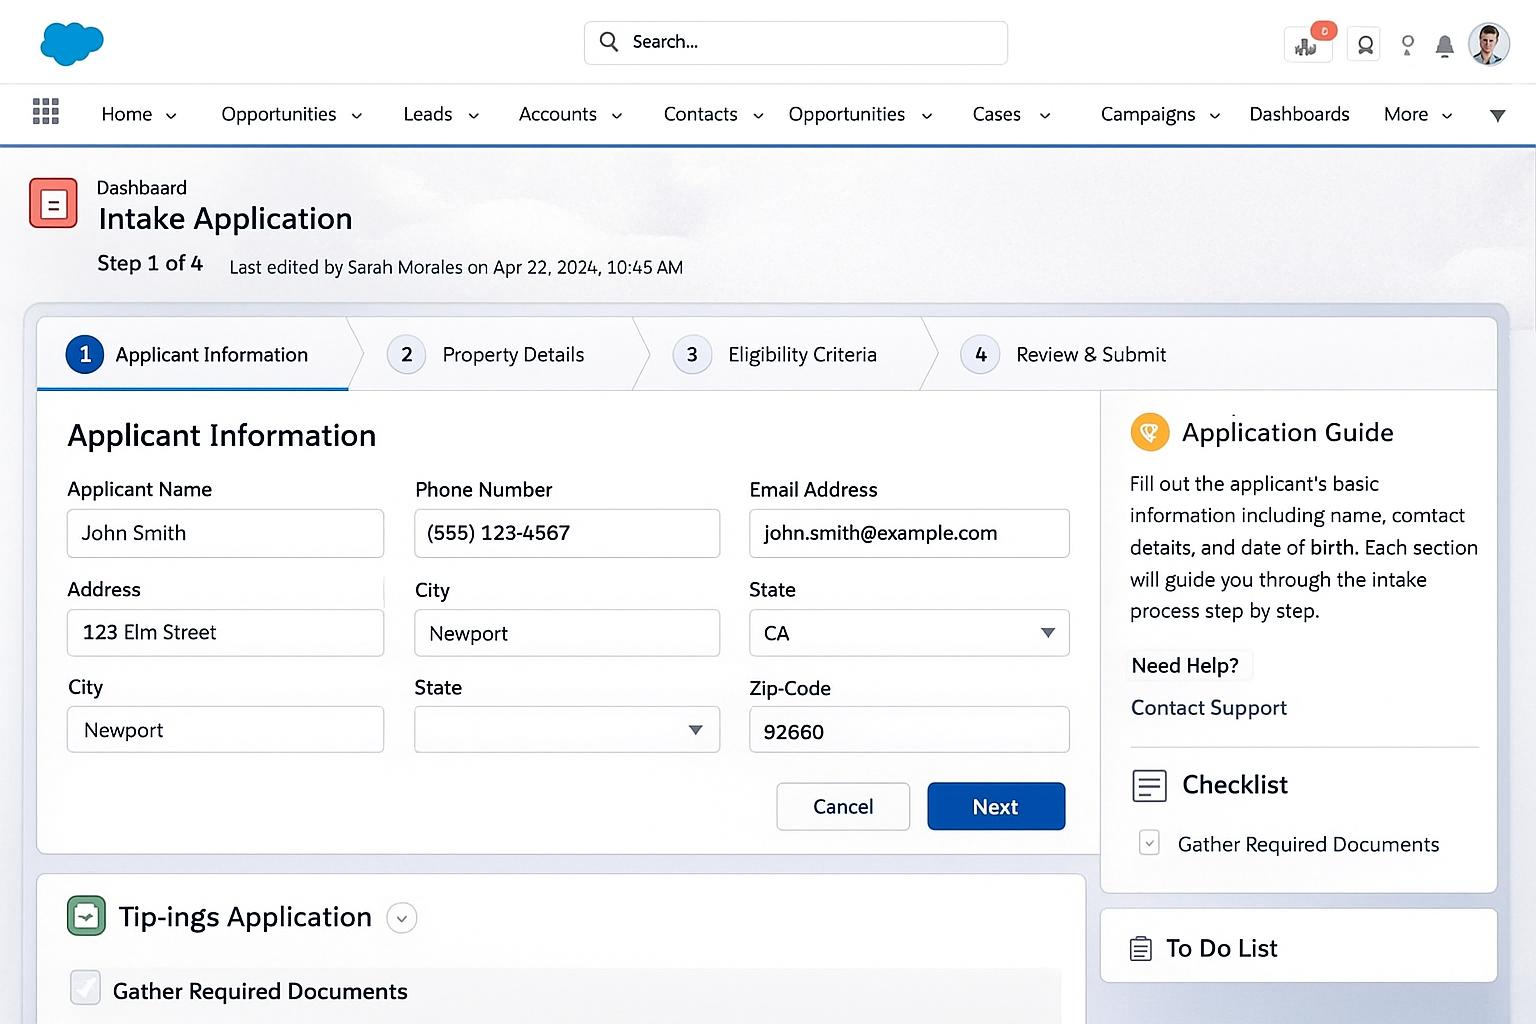Switch to the Property Details step
The width and height of the screenshot is (1536, 1024).
click(513, 354)
